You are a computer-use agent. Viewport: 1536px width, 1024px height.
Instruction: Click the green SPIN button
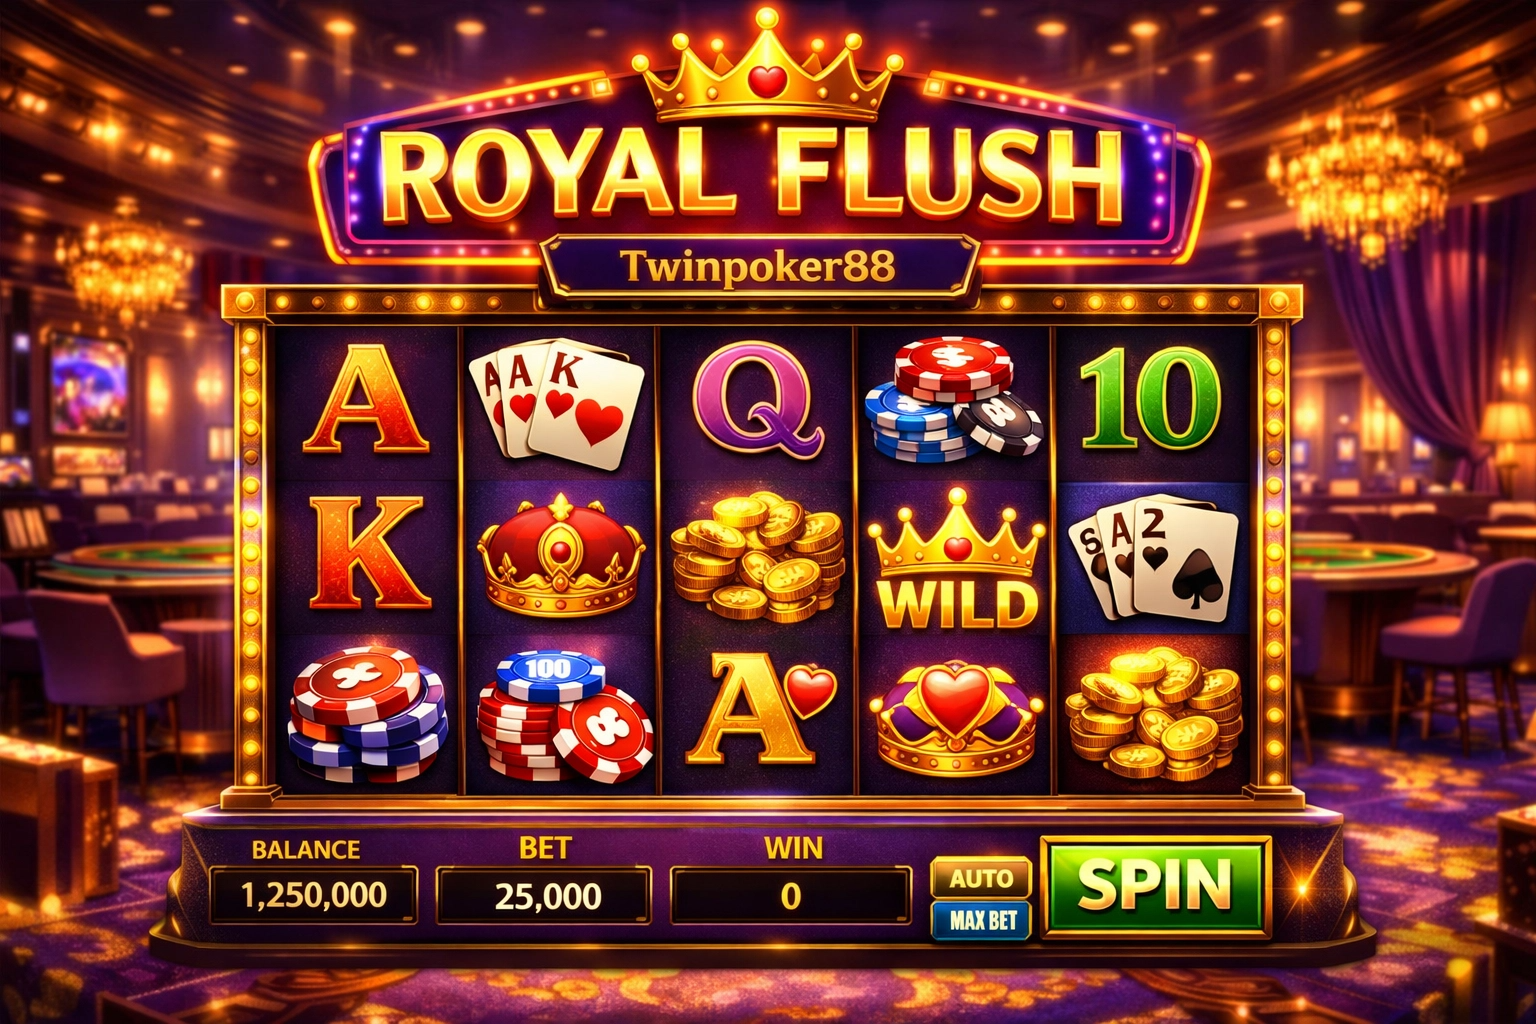1156,886
